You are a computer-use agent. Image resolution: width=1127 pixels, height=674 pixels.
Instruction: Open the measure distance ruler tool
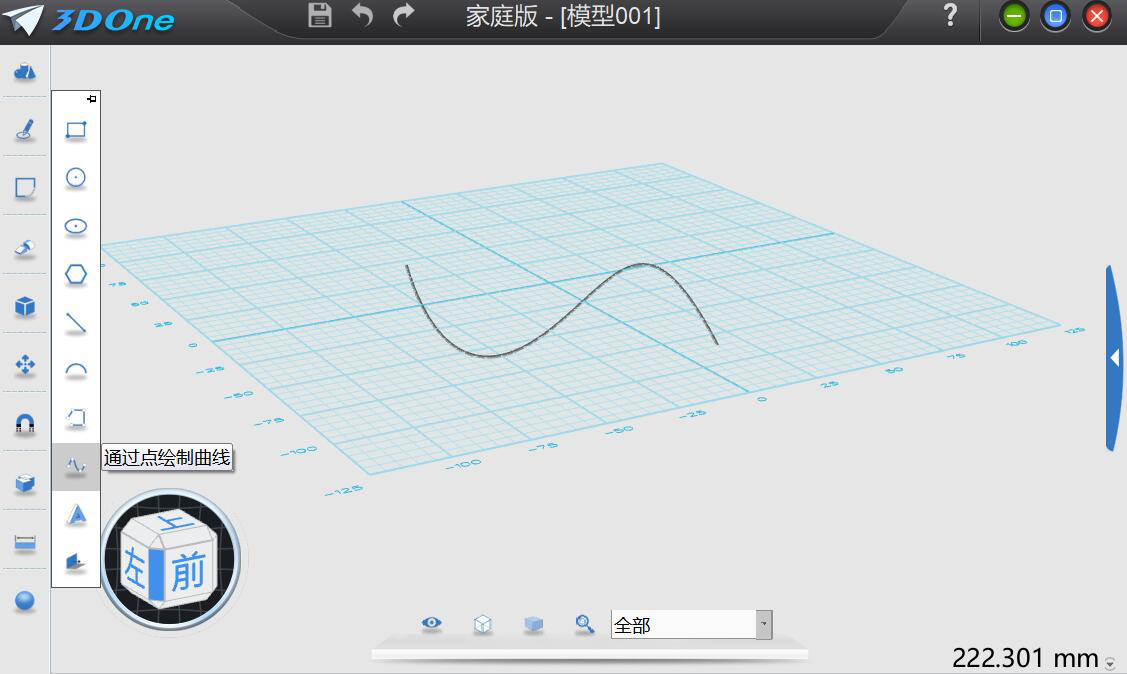pyautogui.click(x=24, y=543)
